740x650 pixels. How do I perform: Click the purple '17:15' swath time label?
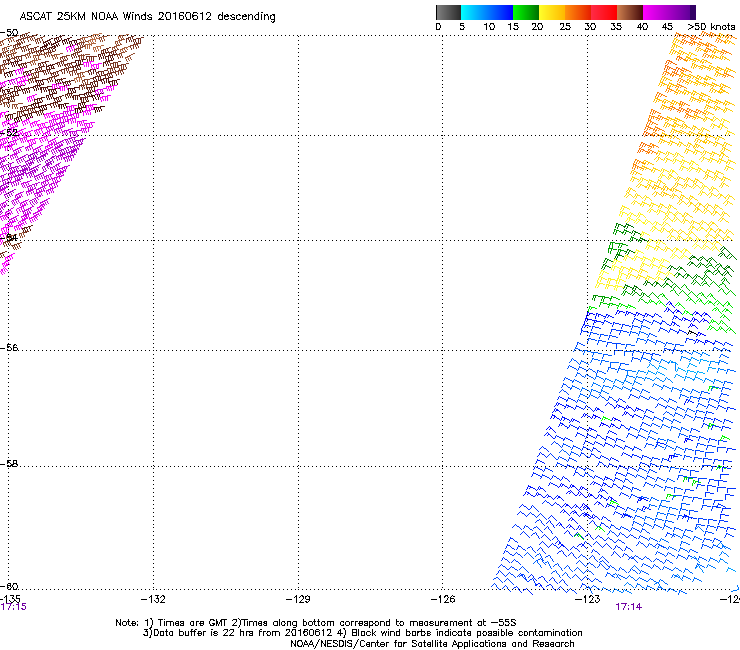click(x=13, y=607)
